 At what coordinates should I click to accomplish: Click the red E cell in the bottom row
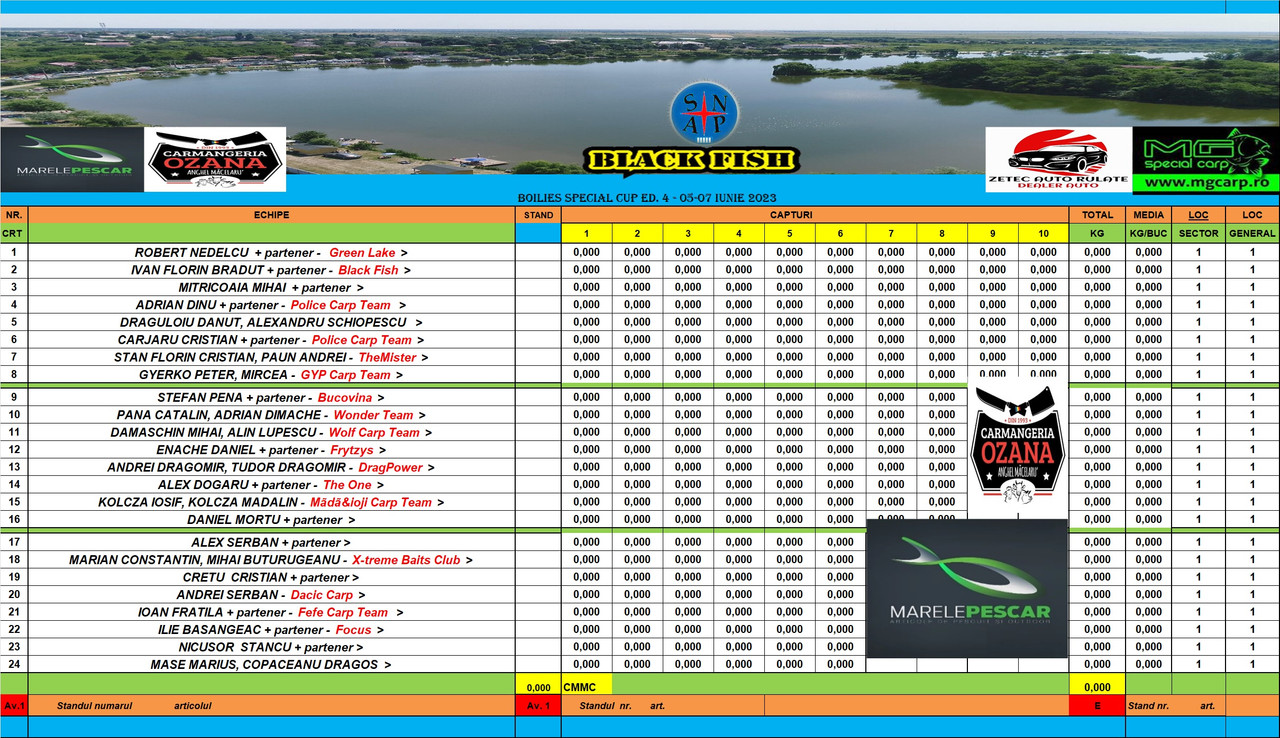pos(1097,706)
